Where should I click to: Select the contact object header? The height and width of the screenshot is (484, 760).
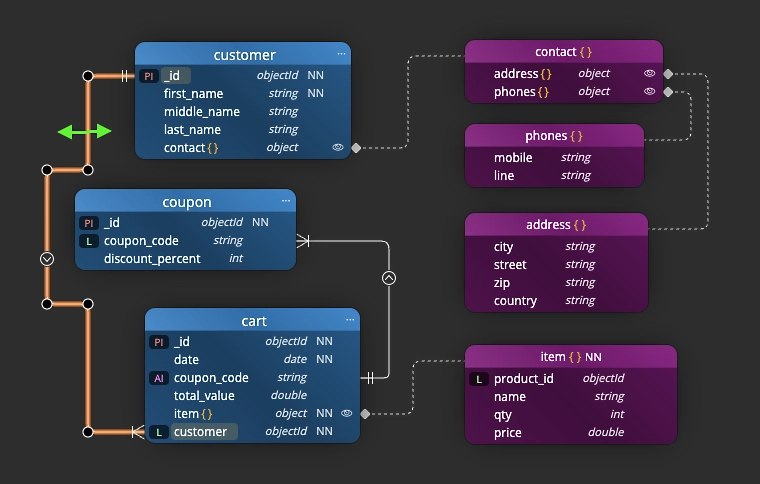pyautogui.click(x=564, y=52)
